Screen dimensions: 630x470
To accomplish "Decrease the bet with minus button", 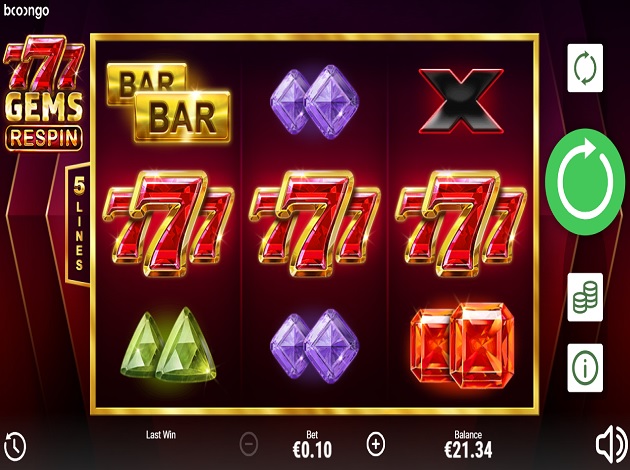I will point(249,444).
